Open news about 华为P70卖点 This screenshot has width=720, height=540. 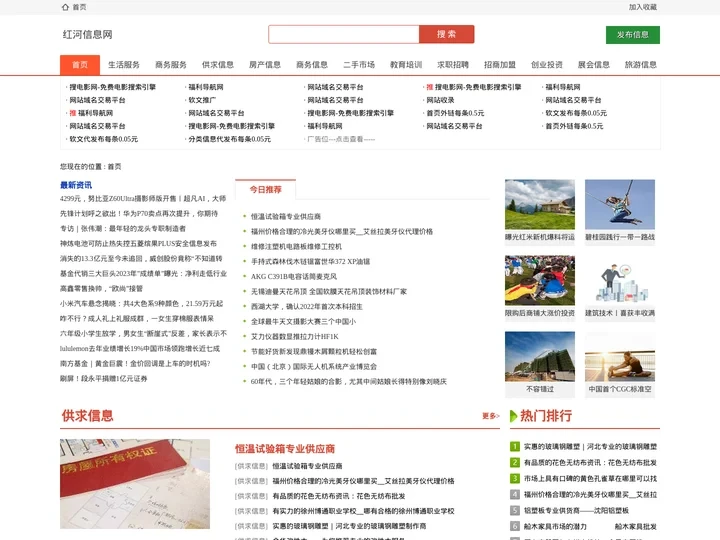tap(139, 214)
